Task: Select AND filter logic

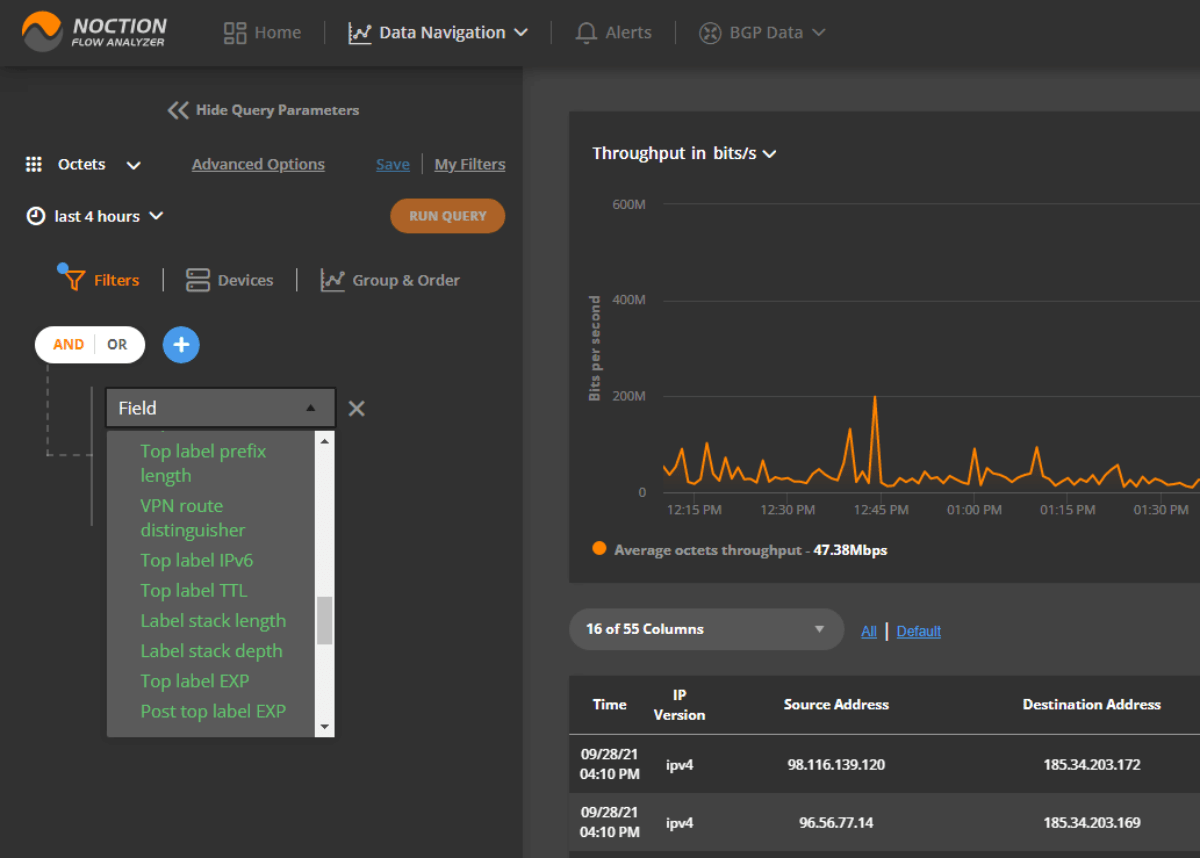Action: click(68, 345)
